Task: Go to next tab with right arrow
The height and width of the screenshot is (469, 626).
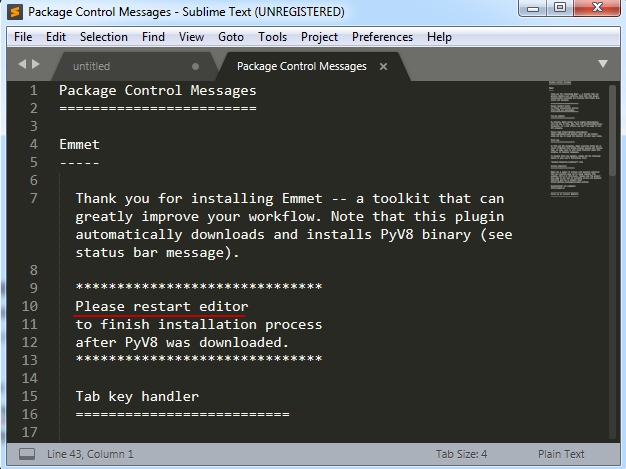Action: coord(36,64)
